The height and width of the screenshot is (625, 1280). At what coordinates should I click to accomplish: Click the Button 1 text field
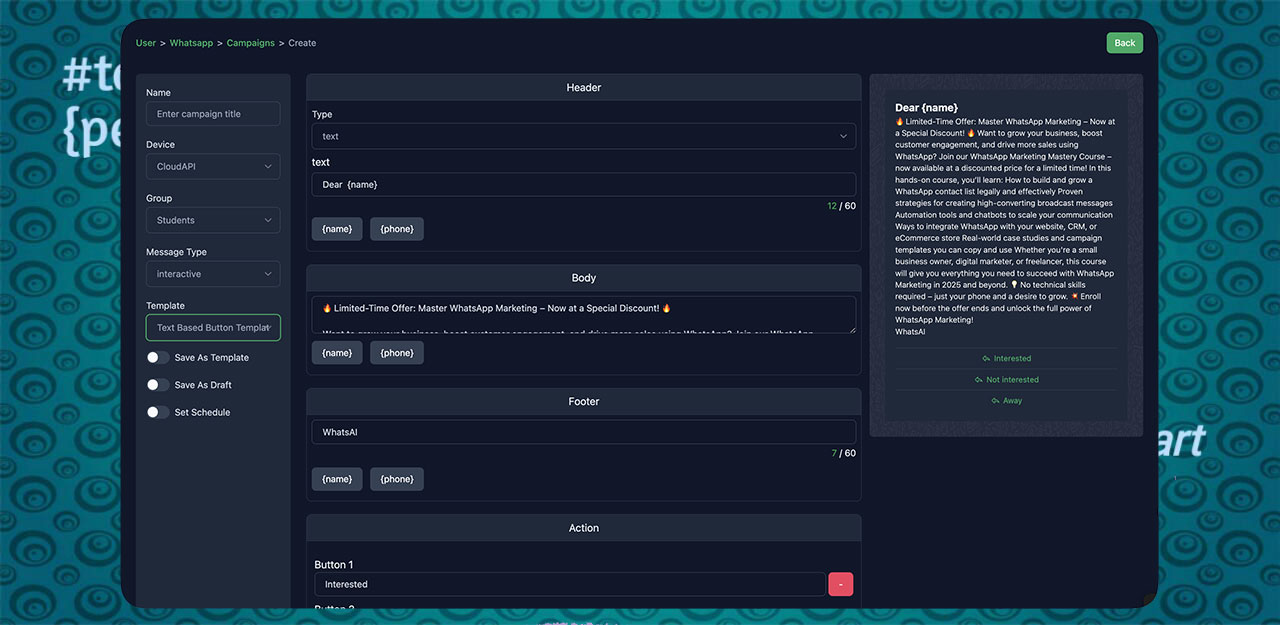pos(569,584)
